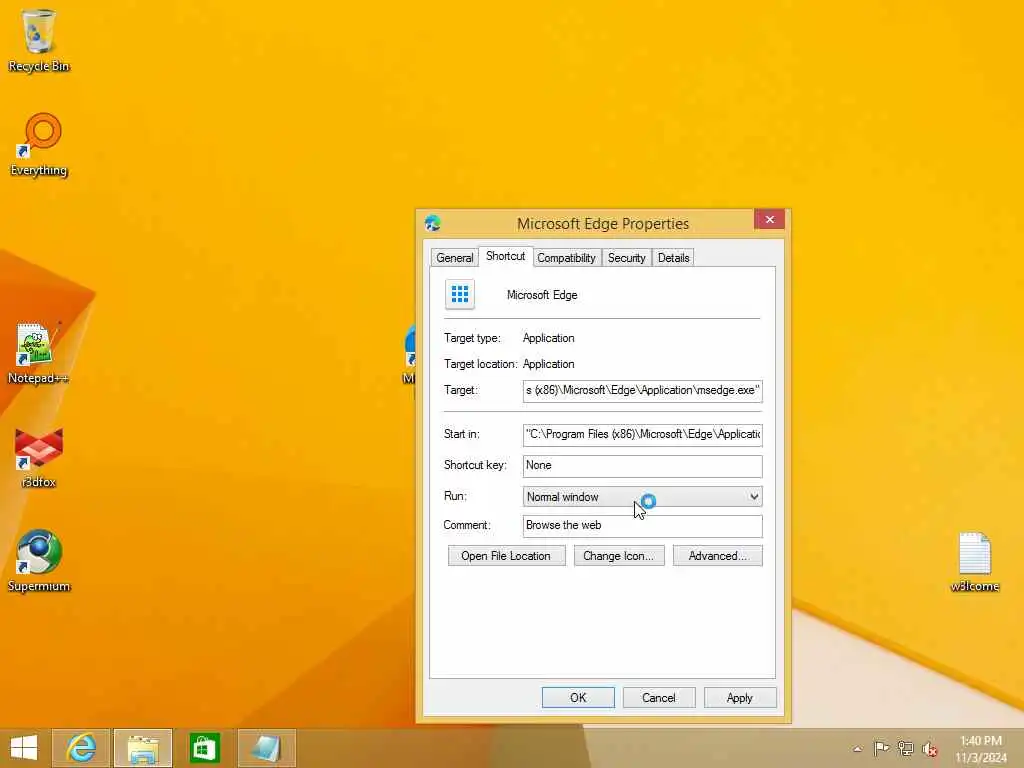Open the Recycle Bin desktop icon
This screenshot has width=1024, height=768.
pos(39,40)
